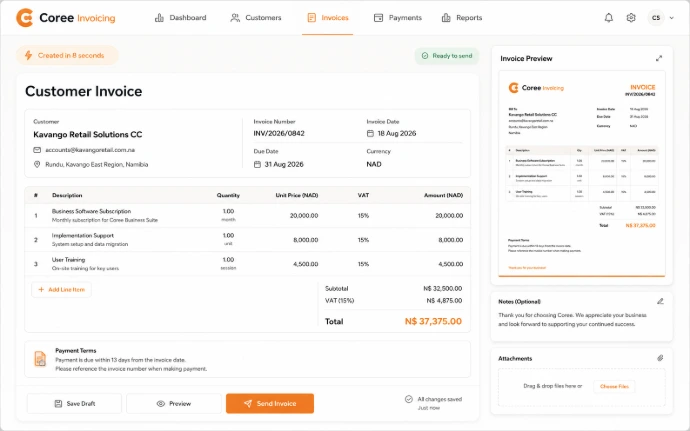690x431 pixels.
Task: Go to the Dashboard tab
Action: [180, 18]
